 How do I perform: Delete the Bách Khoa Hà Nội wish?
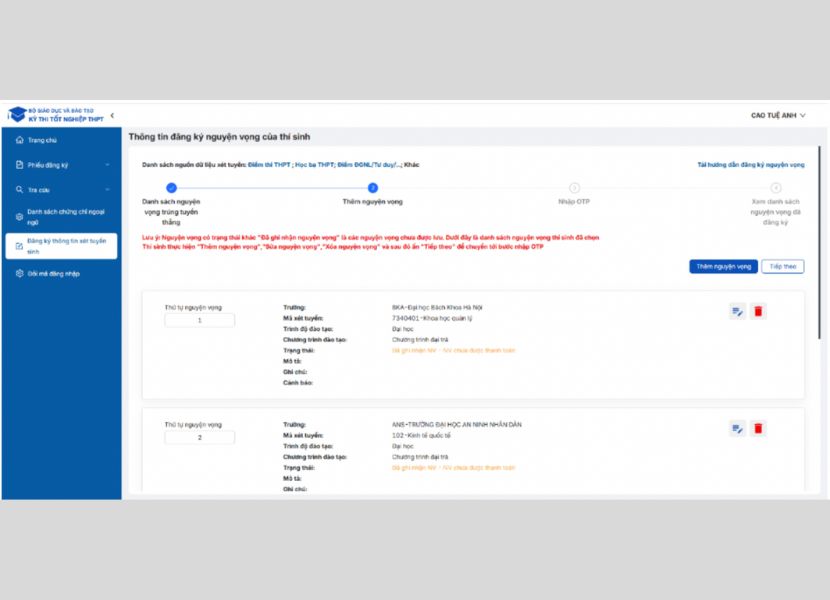point(758,312)
